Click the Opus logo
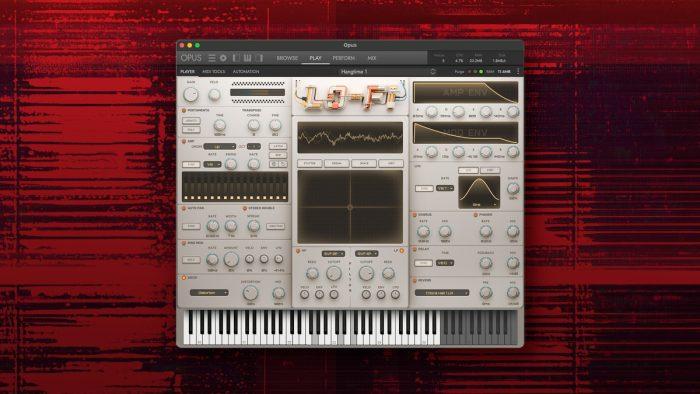700x394 pixels. point(191,58)
